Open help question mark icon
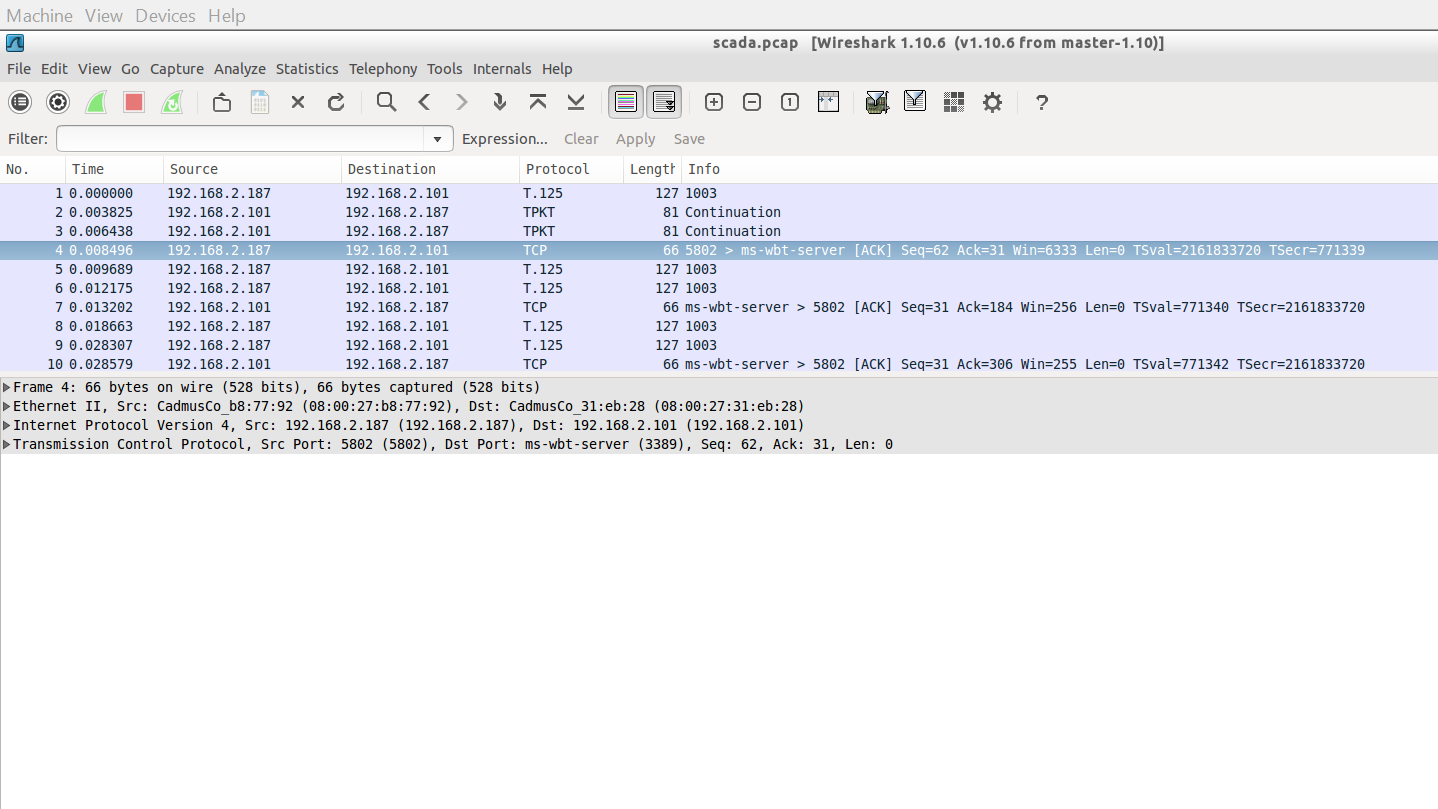The height and width of the screenshot is (809, 1438). point(1042,102)
